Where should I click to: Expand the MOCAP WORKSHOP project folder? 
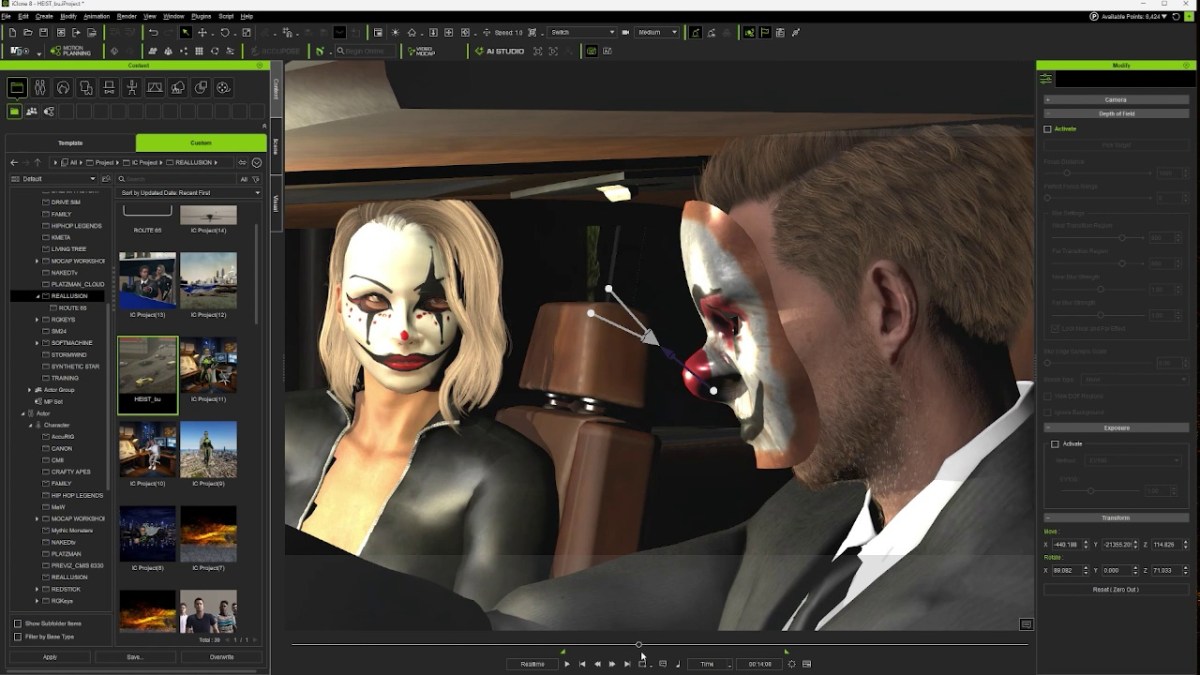pos(37,261)
